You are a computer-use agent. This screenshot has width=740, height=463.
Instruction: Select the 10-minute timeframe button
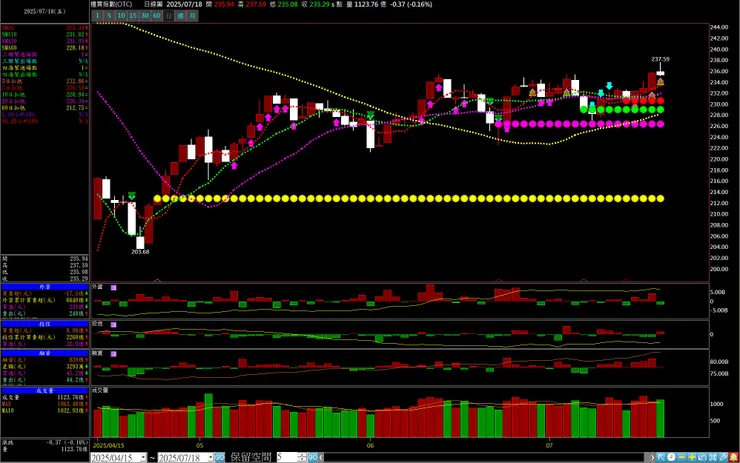121,16
